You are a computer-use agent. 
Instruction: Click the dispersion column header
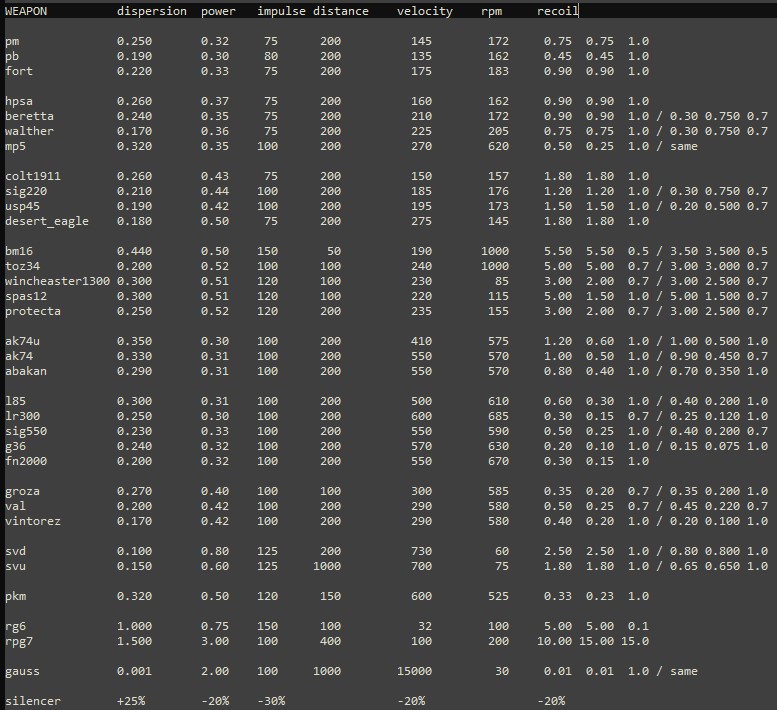coord(152,11)
